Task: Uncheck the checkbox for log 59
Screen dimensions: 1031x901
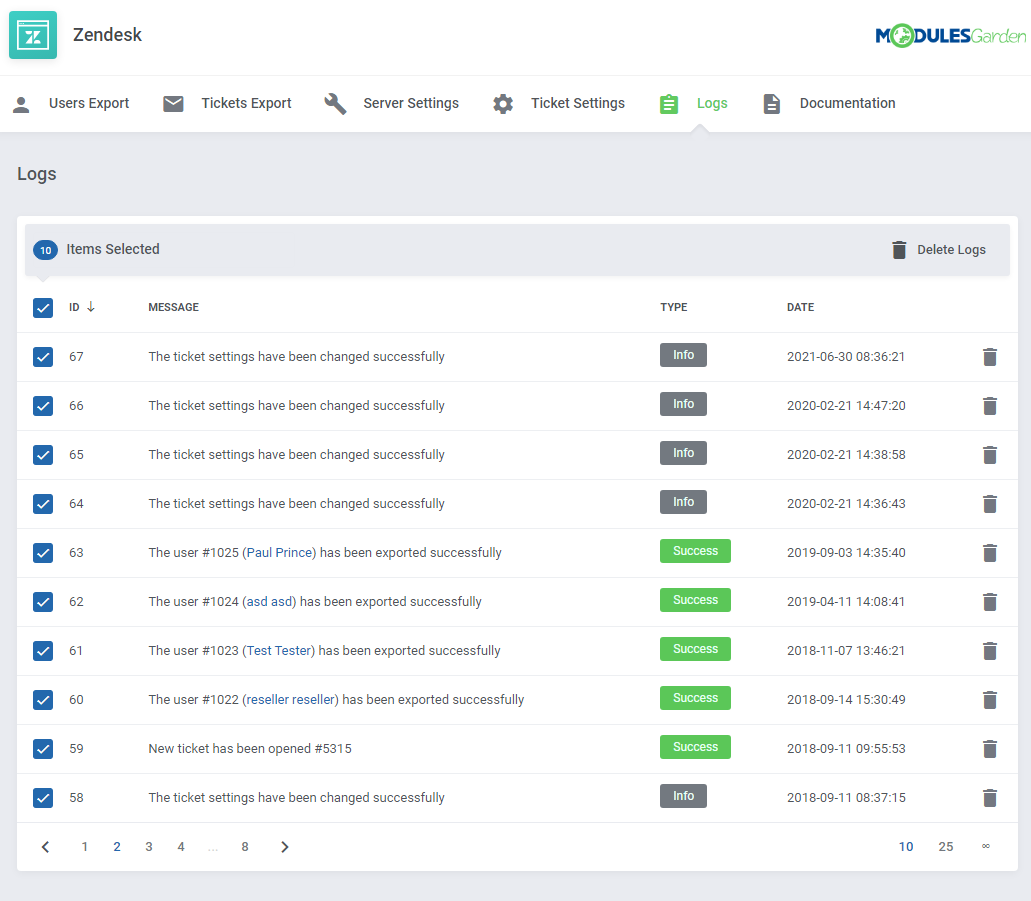Action: click(x=43, y=749)
